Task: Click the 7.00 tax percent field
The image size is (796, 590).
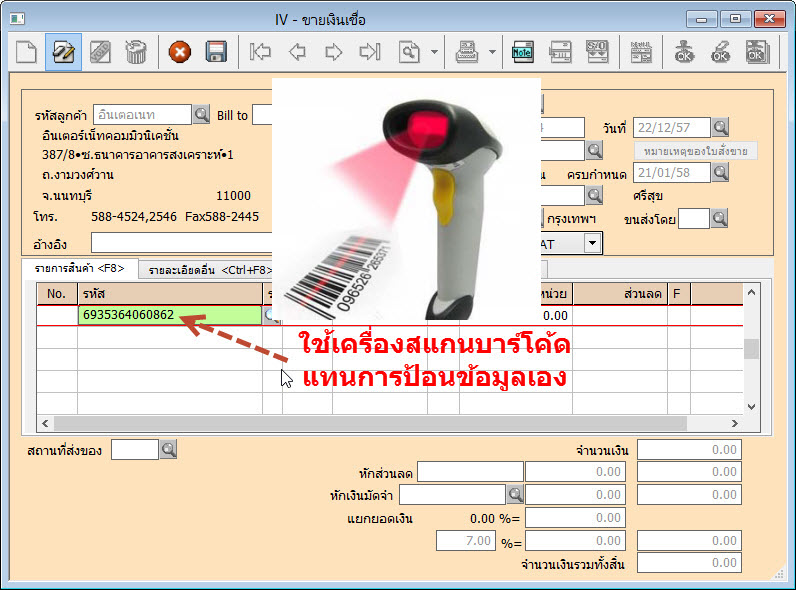Action: pos(466,541)
